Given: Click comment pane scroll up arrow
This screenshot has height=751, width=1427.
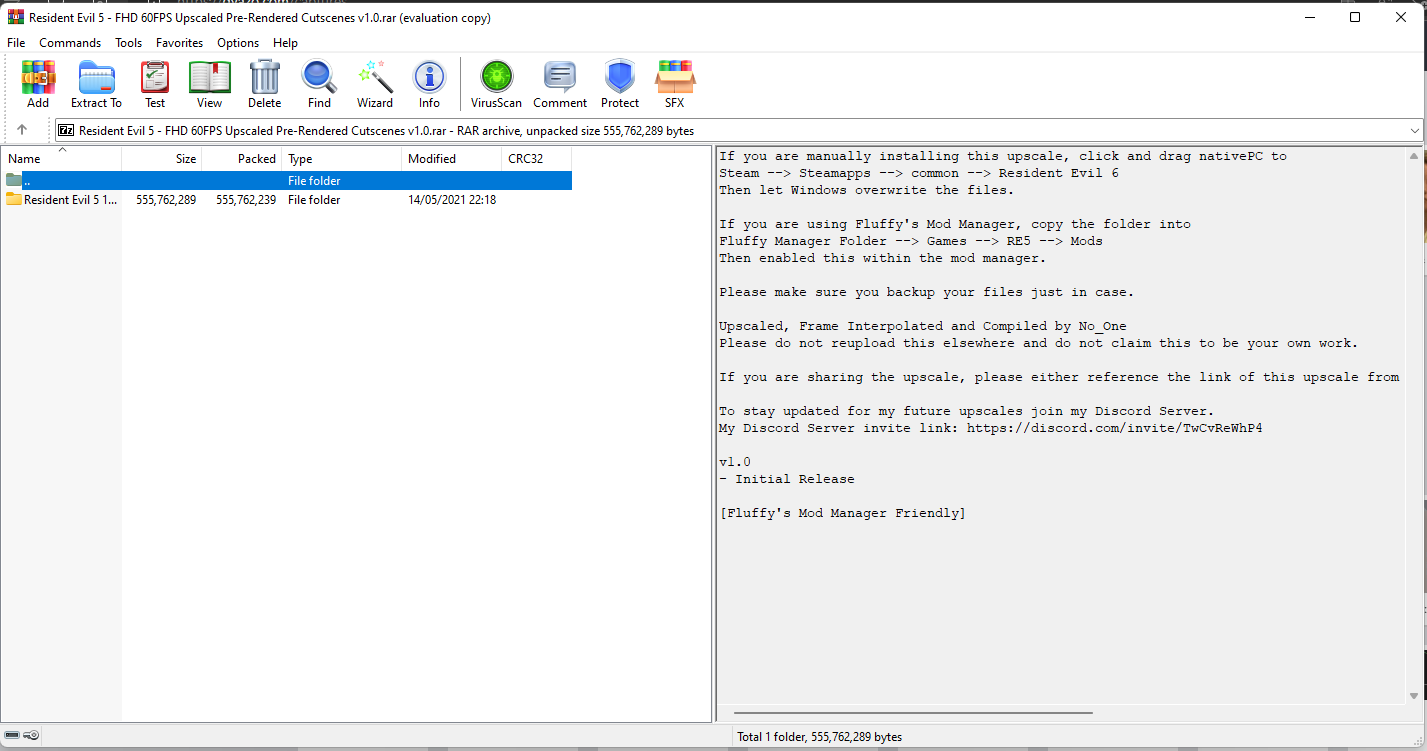Looking at the screenshot, I should tap(1414, 156).
